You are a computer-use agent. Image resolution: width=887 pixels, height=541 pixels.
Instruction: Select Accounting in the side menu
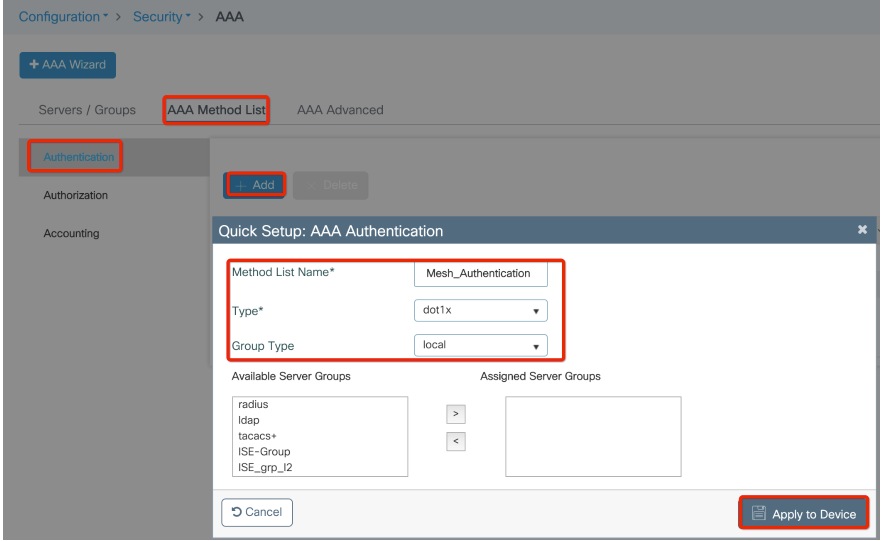click(71, 233)
